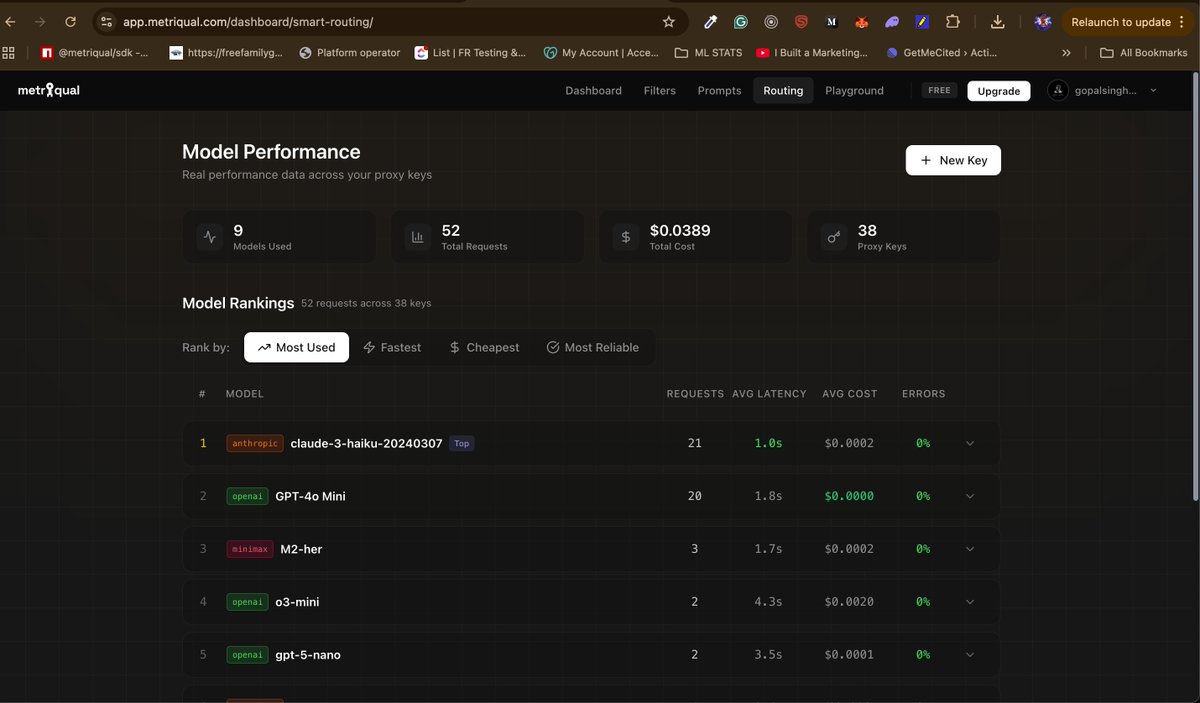Switch to the Dashboard tab
The height and width of the screenshot is (703, 1200).
pyautogui.click(x=593, y=90)
